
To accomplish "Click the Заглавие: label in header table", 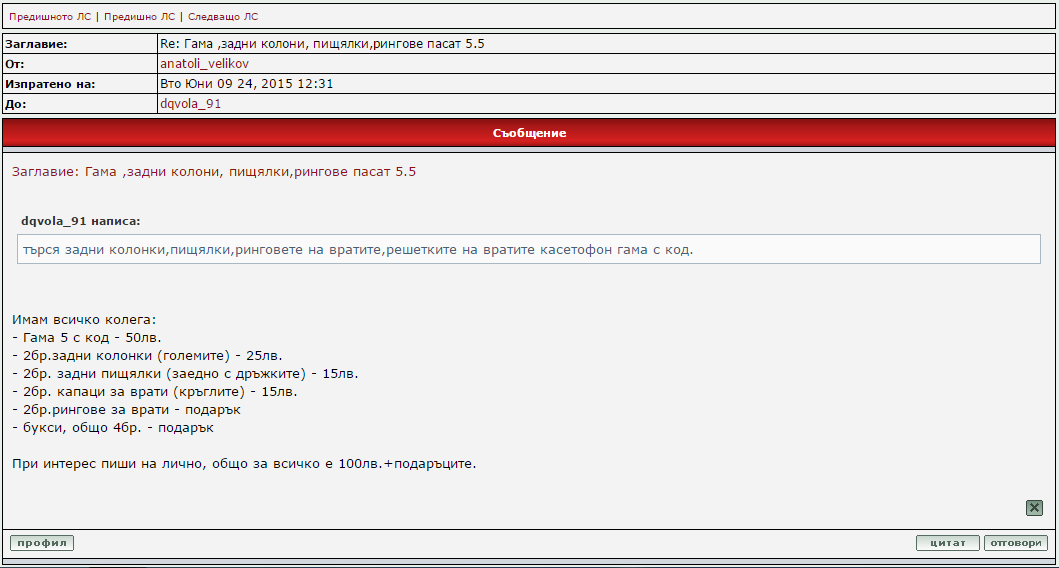I will tap(36, 44).
